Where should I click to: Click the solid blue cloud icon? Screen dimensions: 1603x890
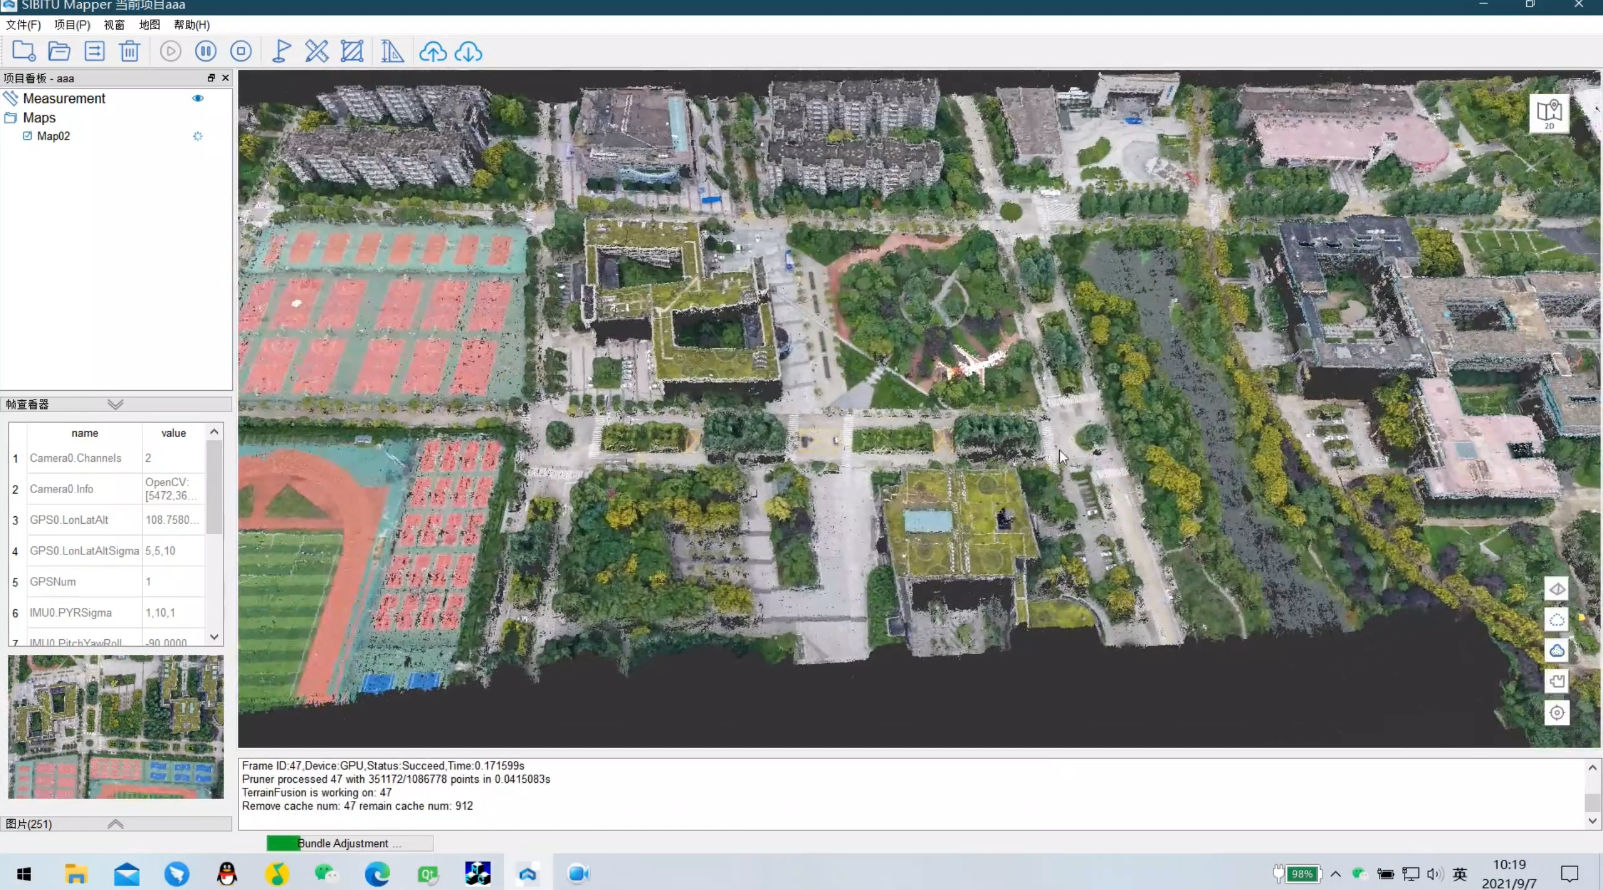(x=1557, y=651)
